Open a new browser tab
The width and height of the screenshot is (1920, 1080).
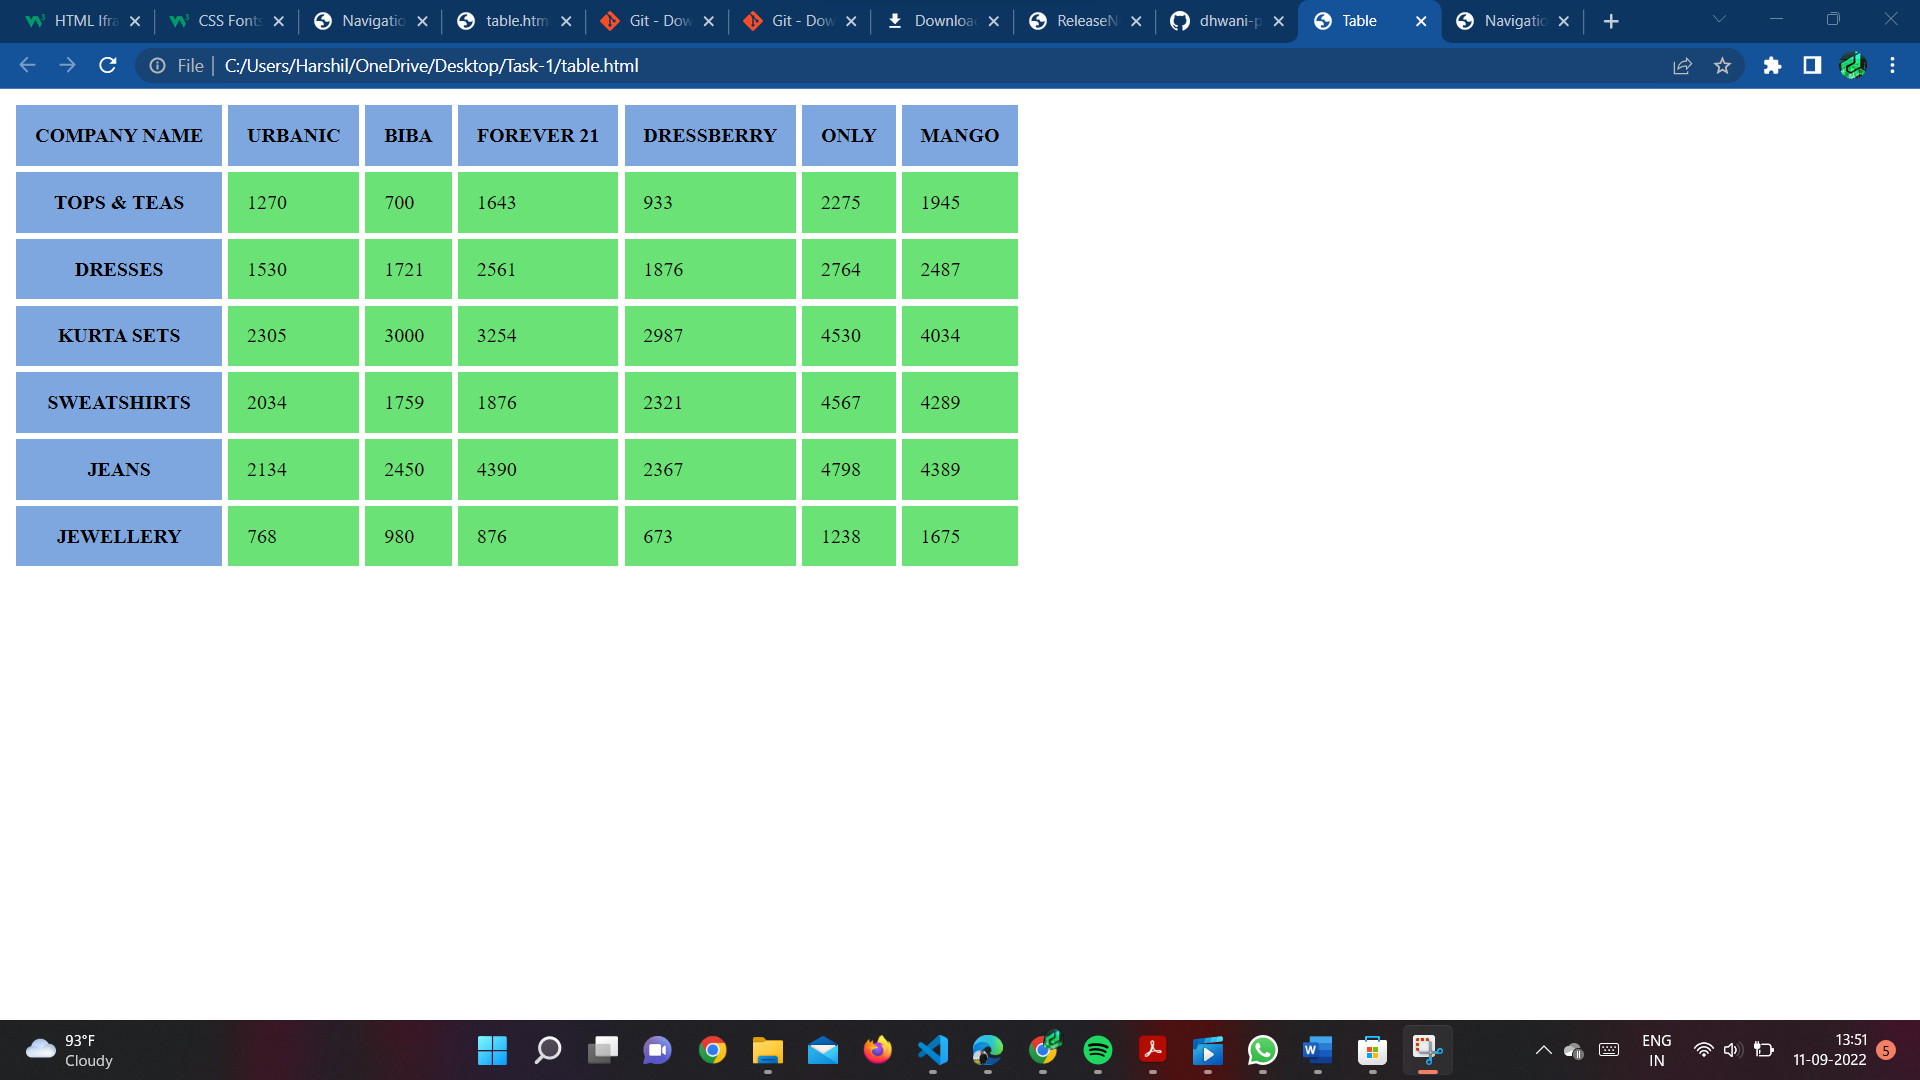(x=1611, y=20)
